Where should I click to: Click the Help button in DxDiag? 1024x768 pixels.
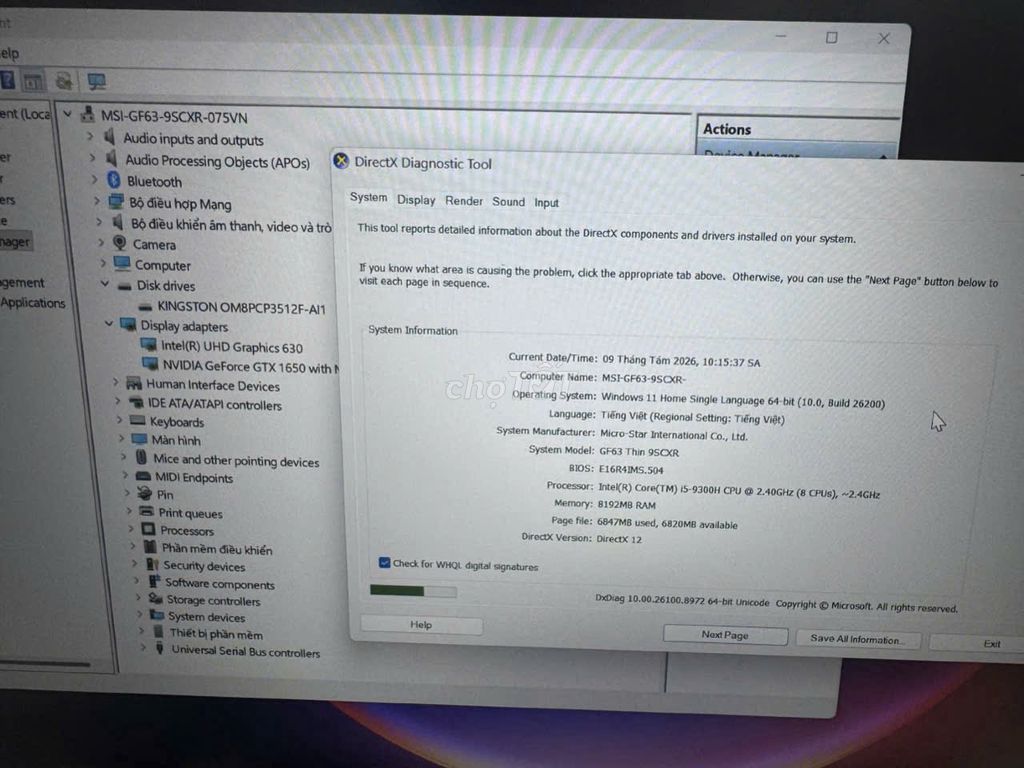click(x=421, y=625)
